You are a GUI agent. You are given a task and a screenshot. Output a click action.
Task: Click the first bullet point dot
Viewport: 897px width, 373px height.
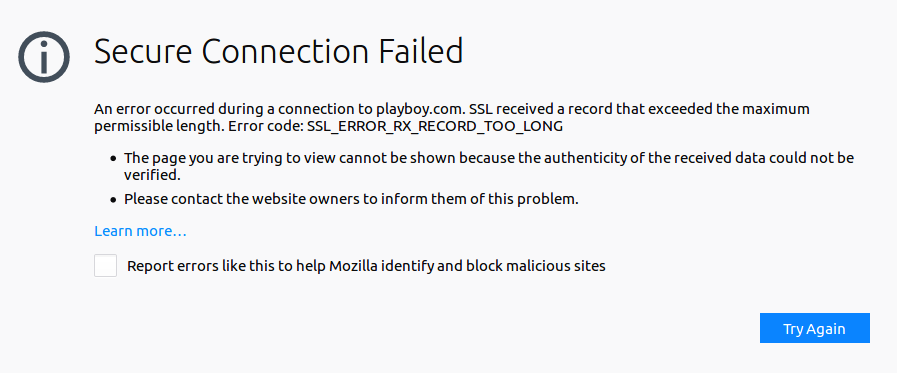[x=114, y=158]
